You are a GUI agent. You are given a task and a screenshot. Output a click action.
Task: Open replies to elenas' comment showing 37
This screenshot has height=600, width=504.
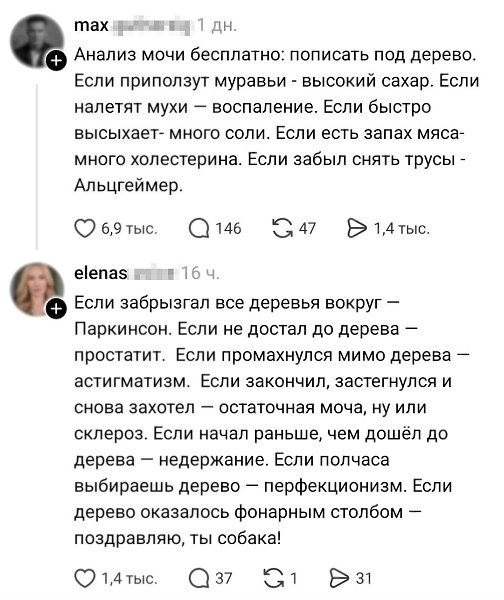(x=199, y=578)
